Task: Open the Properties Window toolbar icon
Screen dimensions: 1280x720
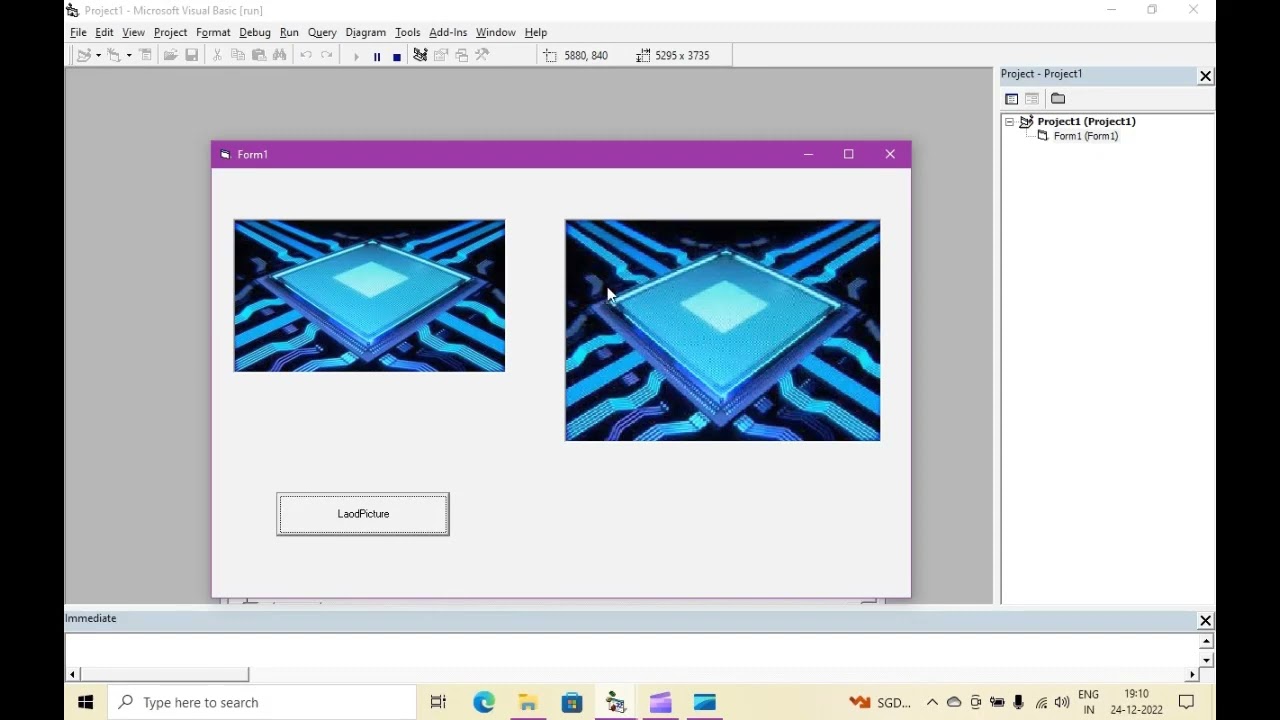Action: (x=441, y=56)
